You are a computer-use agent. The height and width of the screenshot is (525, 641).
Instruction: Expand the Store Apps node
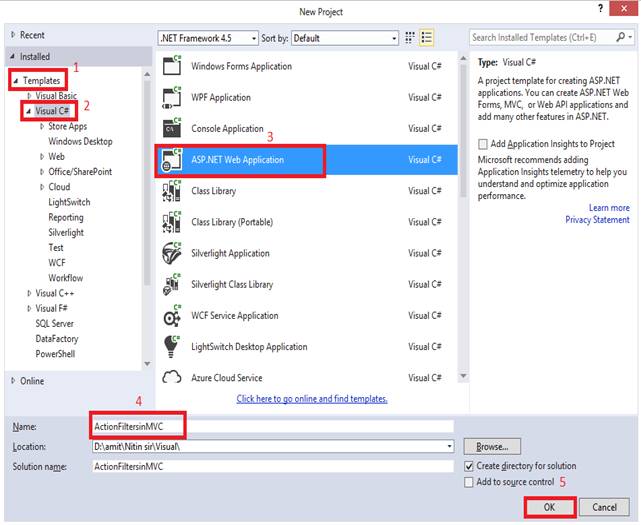pos(42,126)
